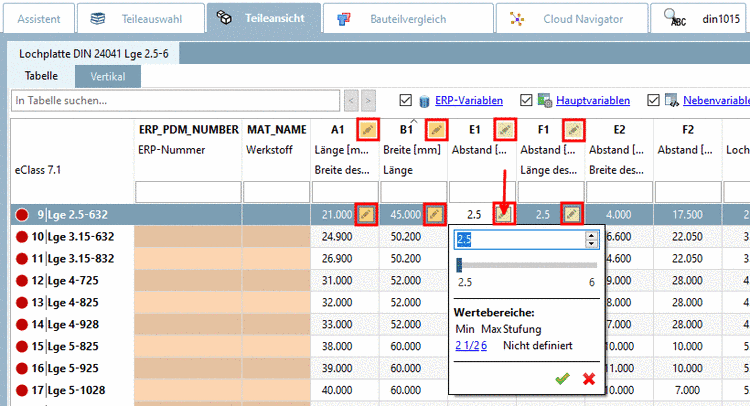
Task: Select the Teileansicht tab
Action: click(264, 18)
